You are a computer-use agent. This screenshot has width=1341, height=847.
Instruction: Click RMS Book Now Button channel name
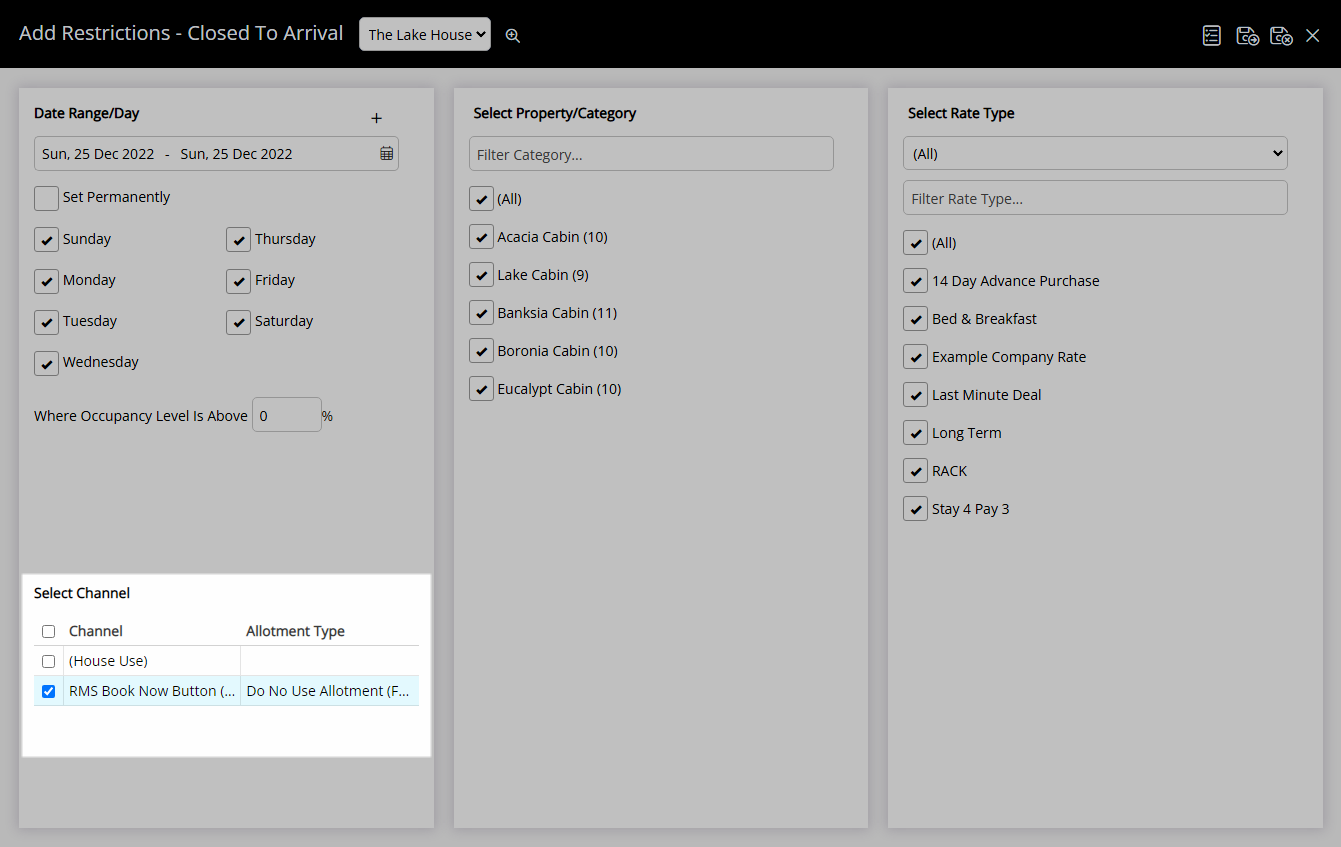[x=152, y=691]
